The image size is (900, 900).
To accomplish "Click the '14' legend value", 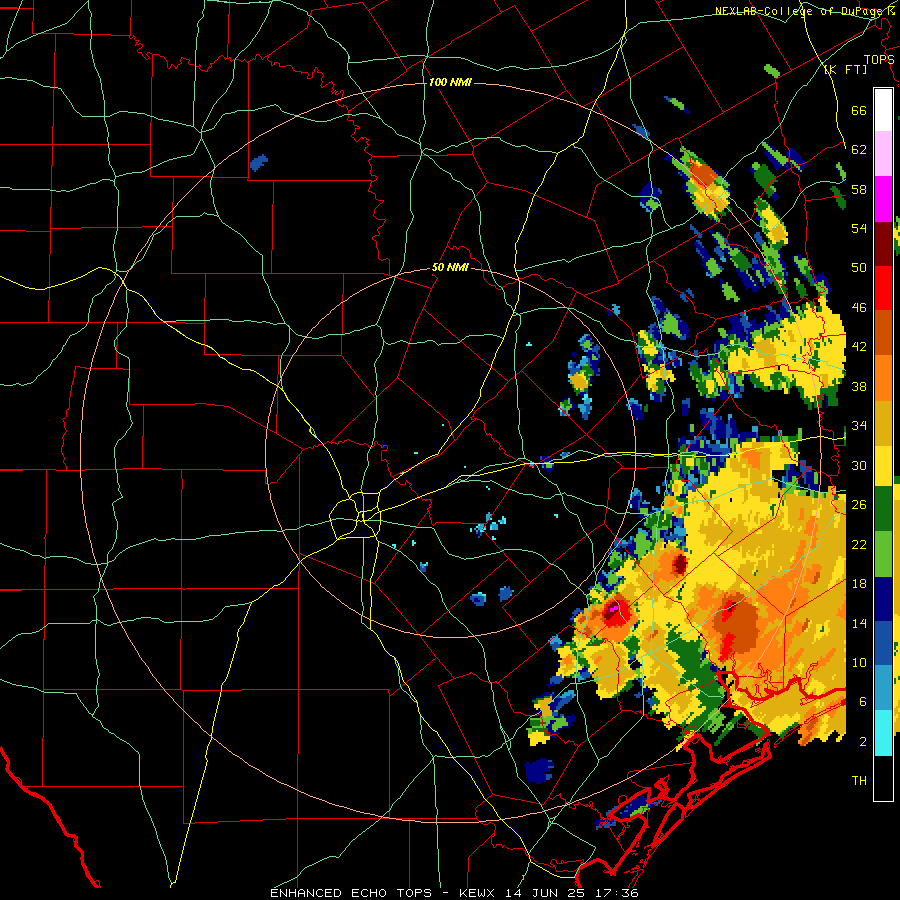I will click(859, 623).
